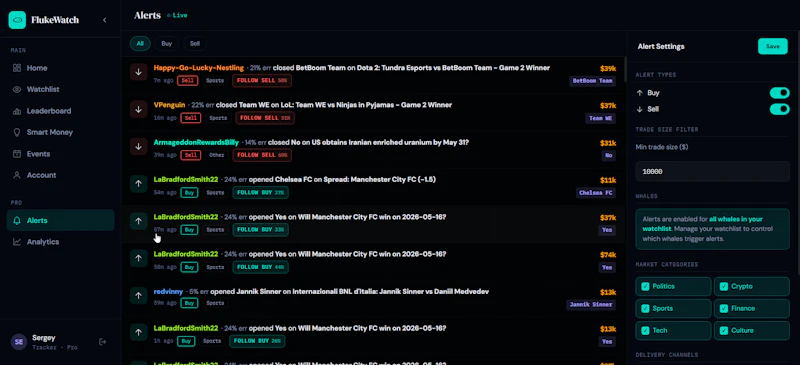Click FOLLOW BUY 37% on Chelsea alert
The width and height of the screenshot is (800, 365).
[260, 192]
